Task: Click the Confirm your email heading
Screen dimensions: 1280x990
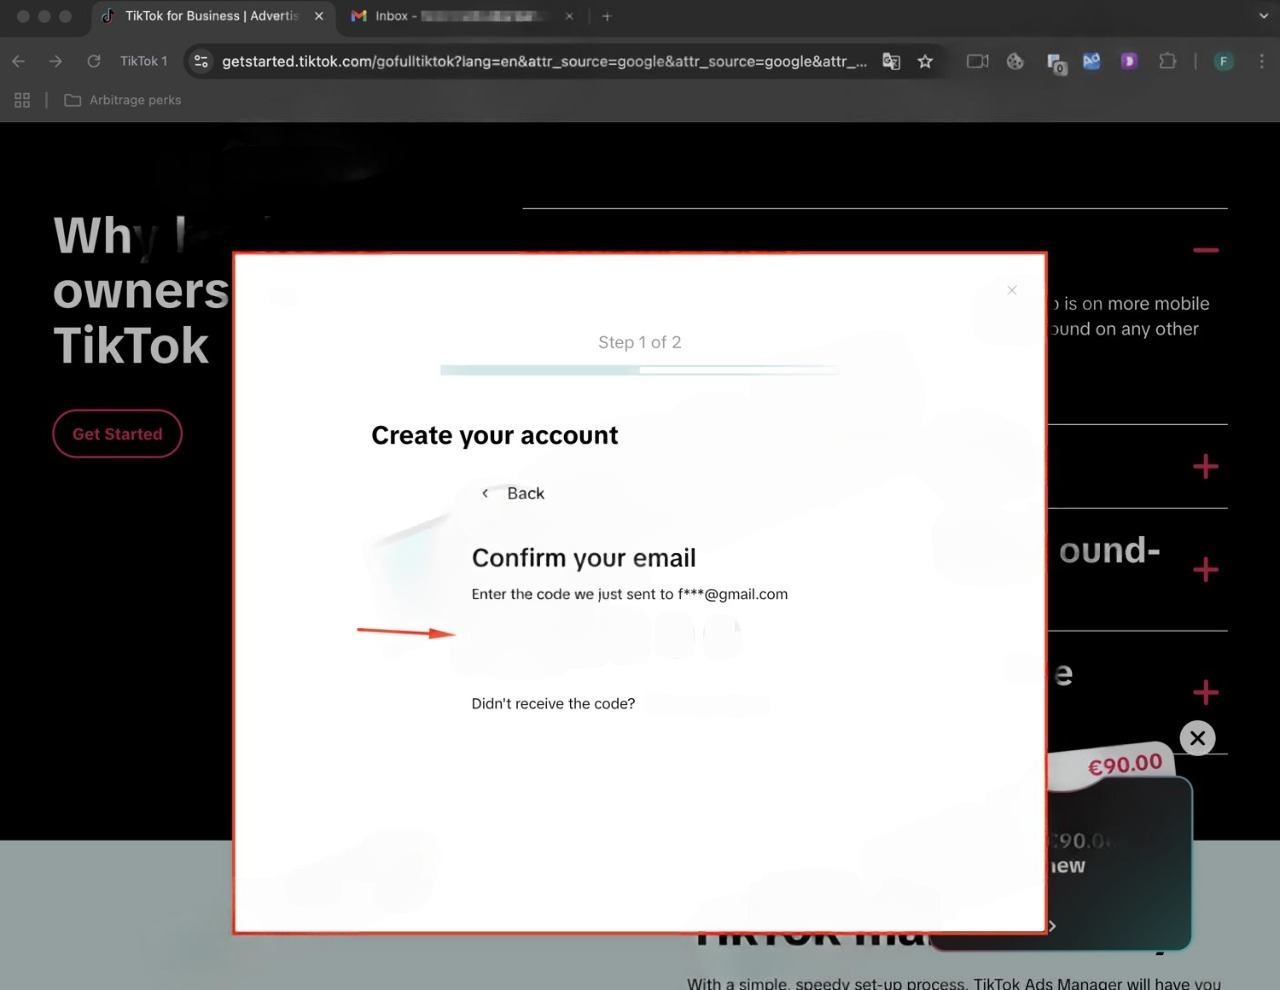Action: tap(584, 558)
